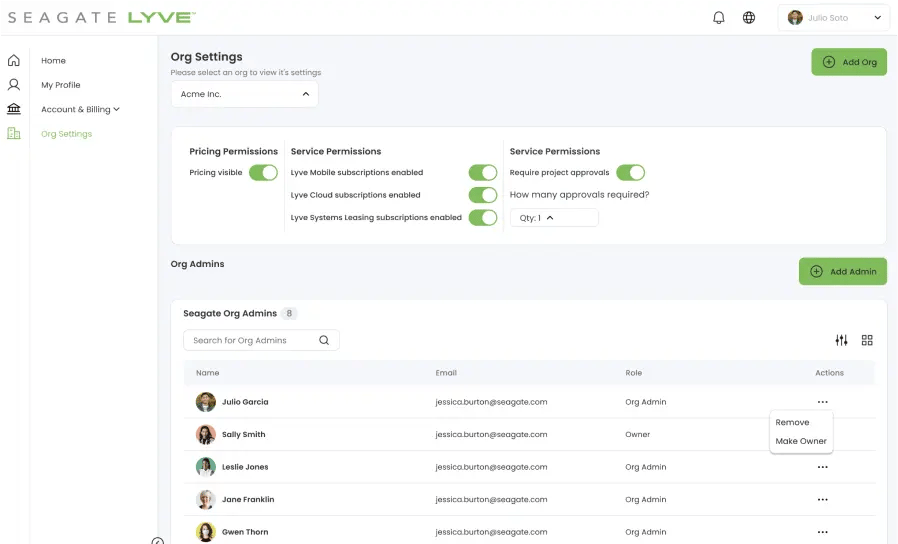Open the Julio Soto user dropdown
Image resolution: width=898 pixels, height=544 pixels.
(x=833, y=17)
